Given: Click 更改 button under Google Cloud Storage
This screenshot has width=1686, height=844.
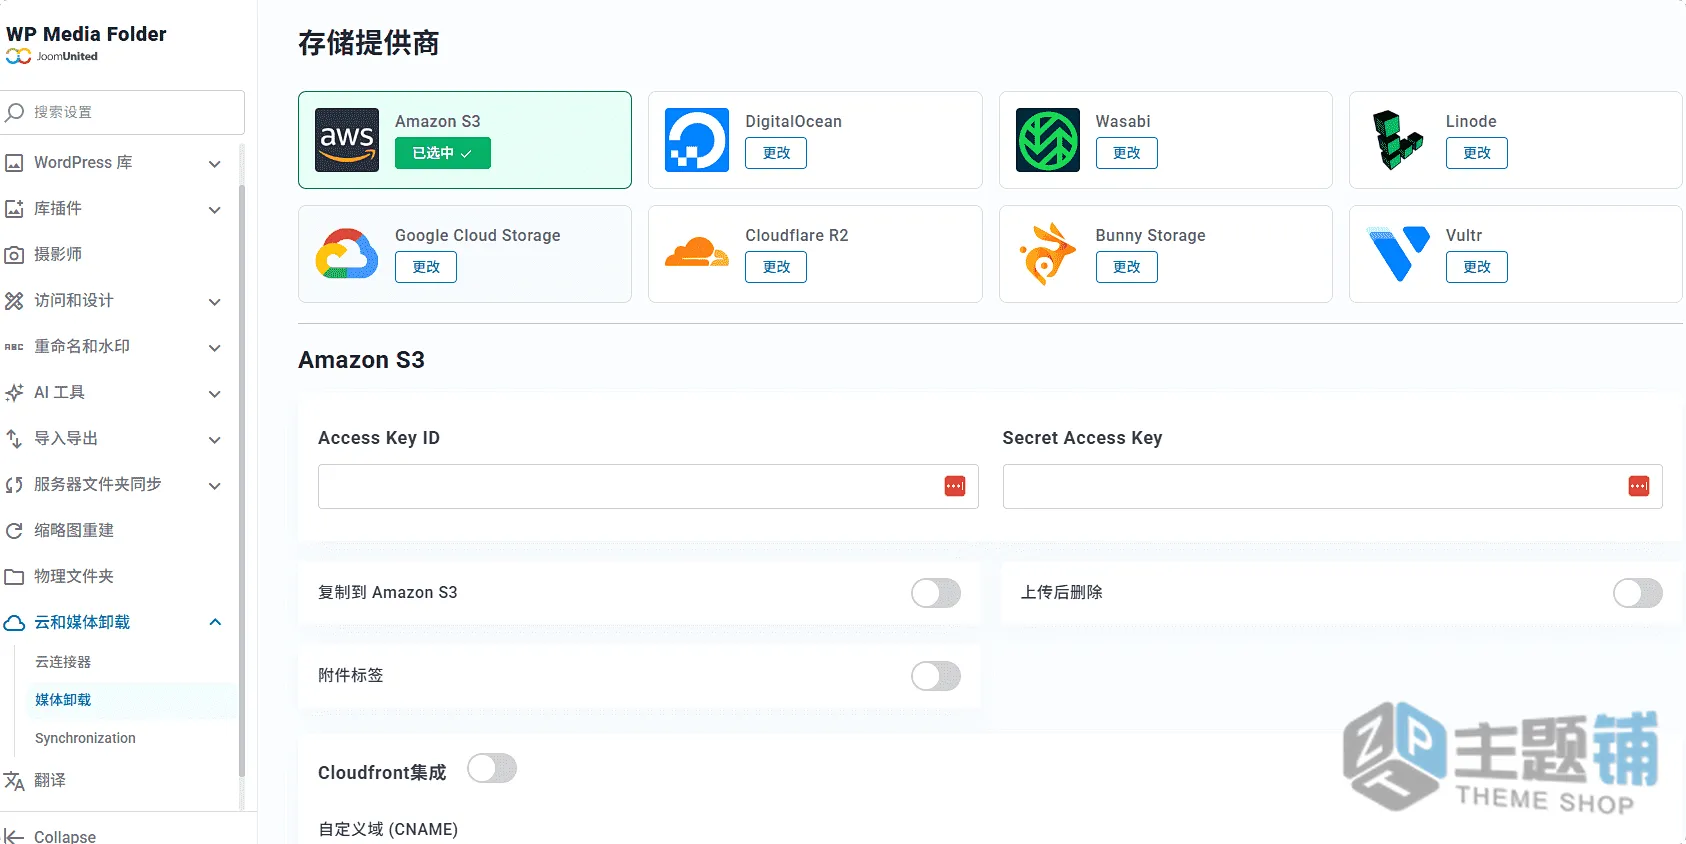Looking at the screenshot, I should point(426,267).
